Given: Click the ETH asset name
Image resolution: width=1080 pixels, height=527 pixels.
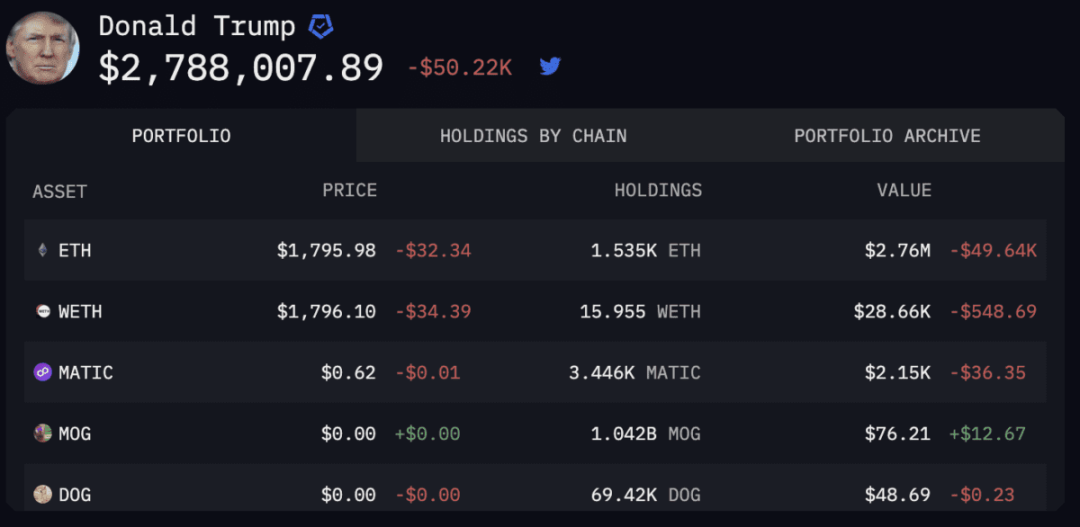Looking at the screenshot, I should [74, 251].
